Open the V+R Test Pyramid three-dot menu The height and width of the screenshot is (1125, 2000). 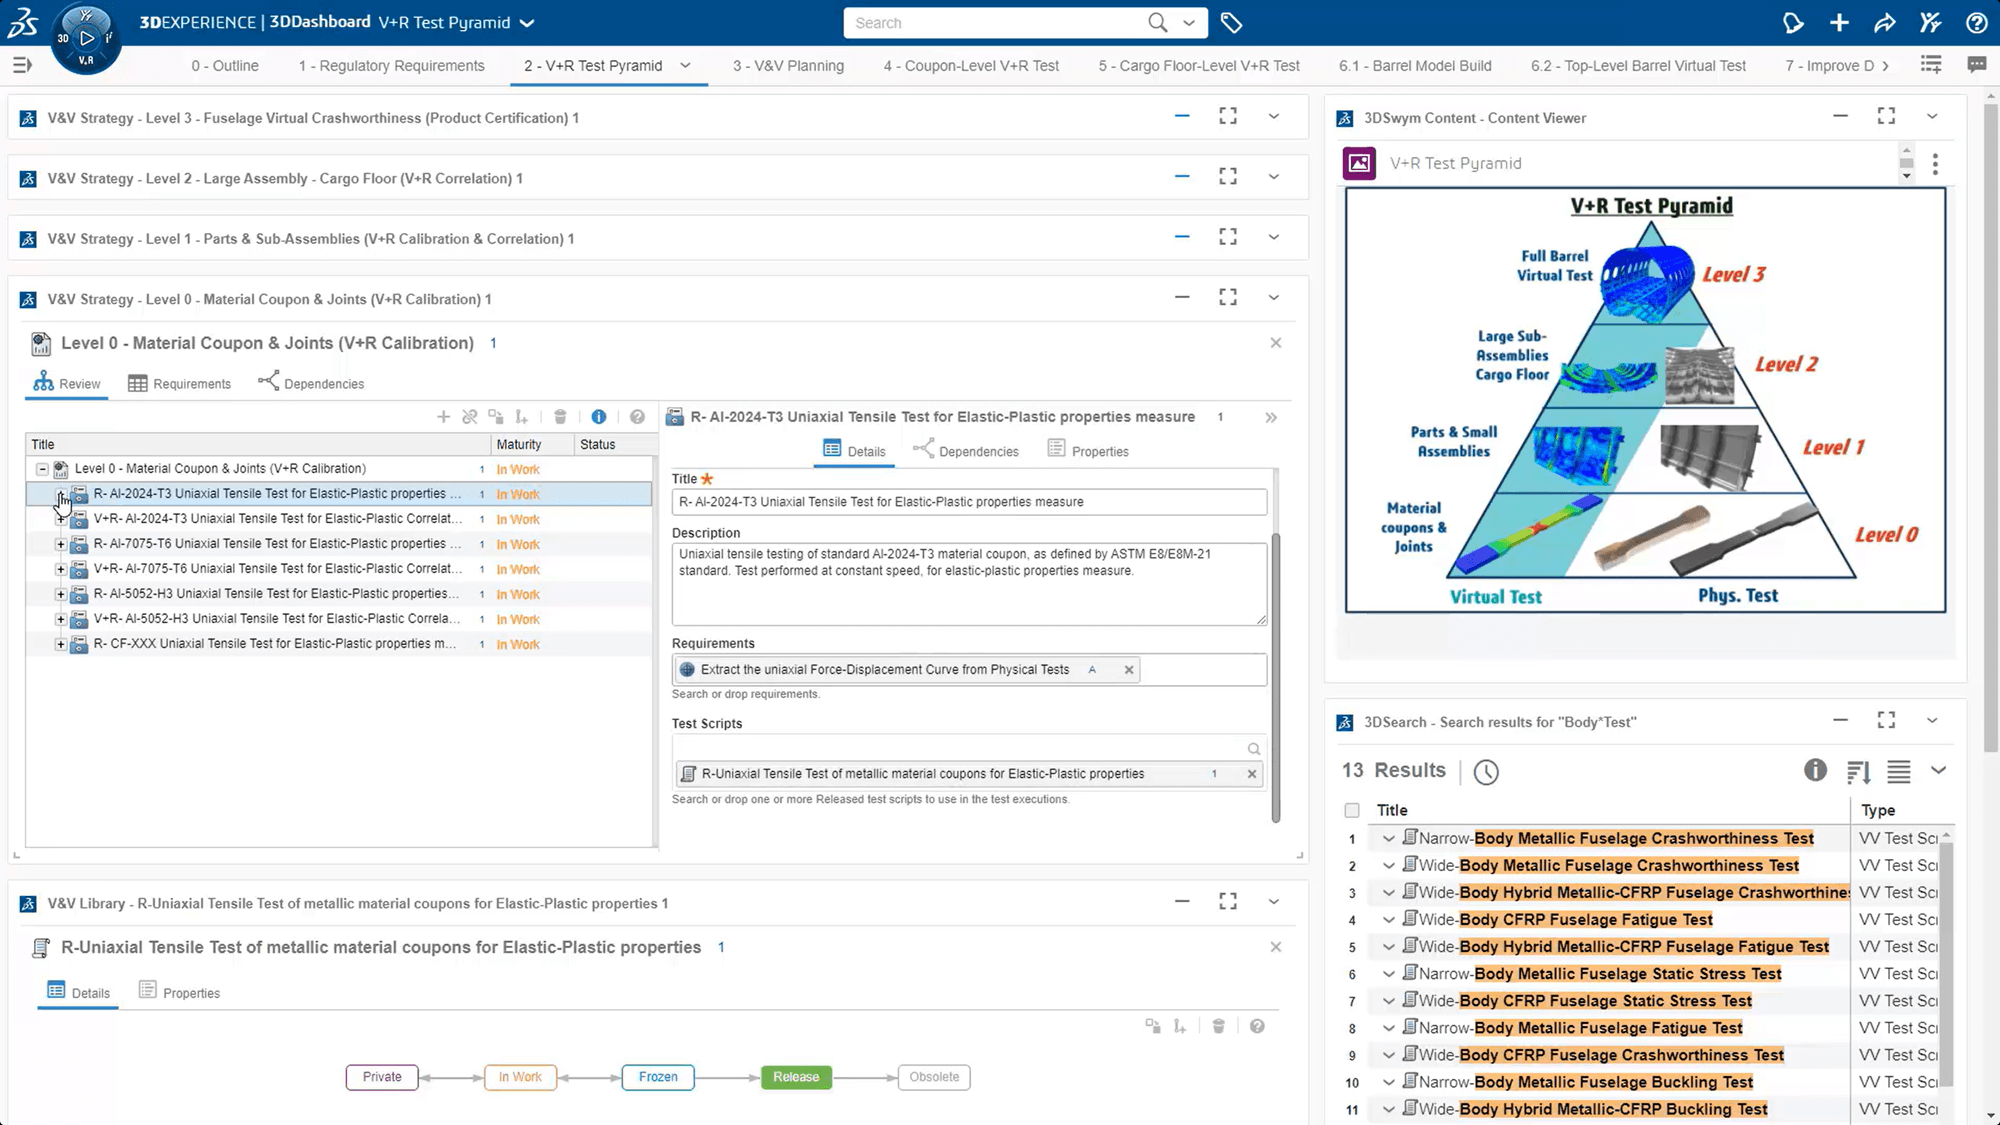click(1935, 164)
